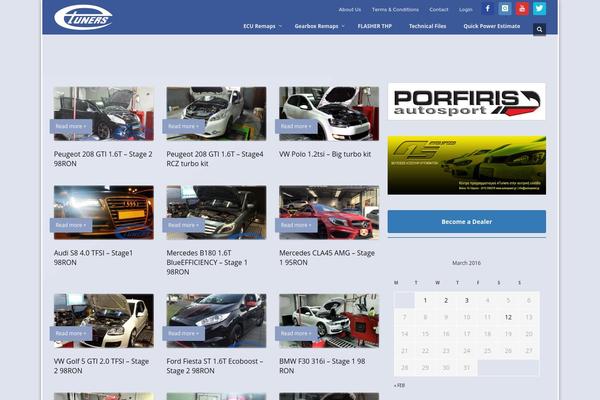Go to the About Us page

(x=350, y=10)
